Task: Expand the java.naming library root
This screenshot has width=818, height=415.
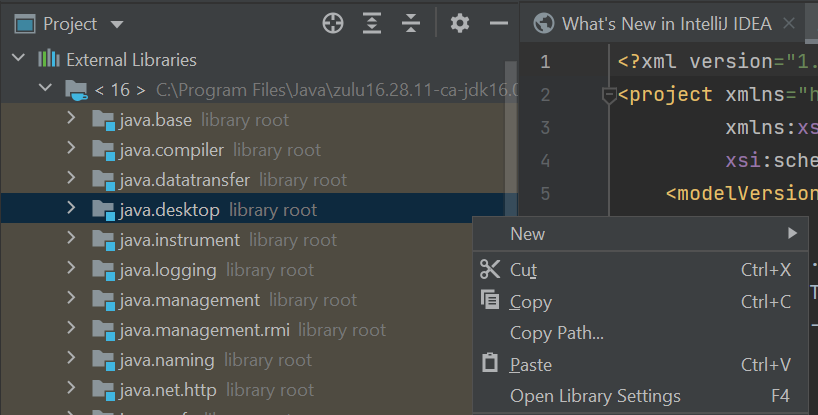Action: (71, 358)
